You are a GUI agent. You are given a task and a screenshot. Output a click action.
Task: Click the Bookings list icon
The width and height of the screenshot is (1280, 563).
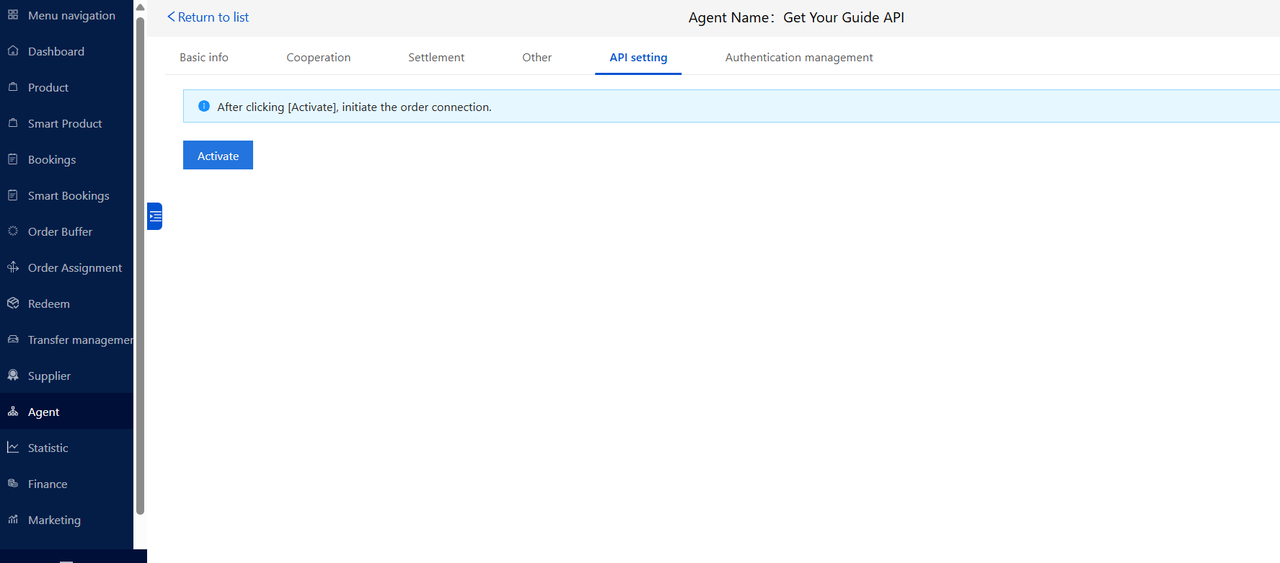(13, 159)
